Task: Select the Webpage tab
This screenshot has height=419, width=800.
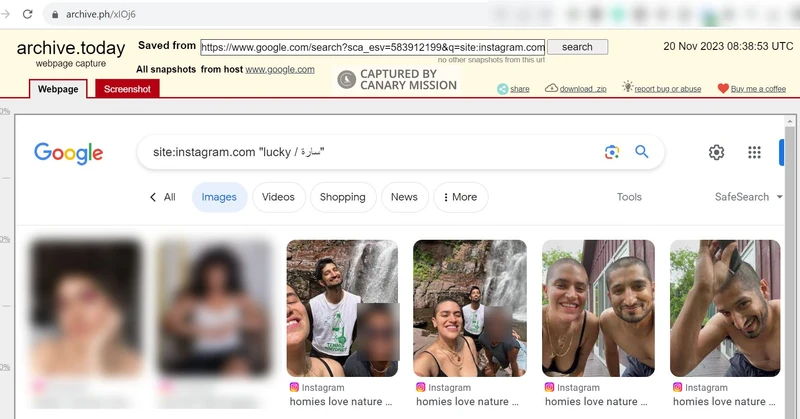Action: [58, 89]
